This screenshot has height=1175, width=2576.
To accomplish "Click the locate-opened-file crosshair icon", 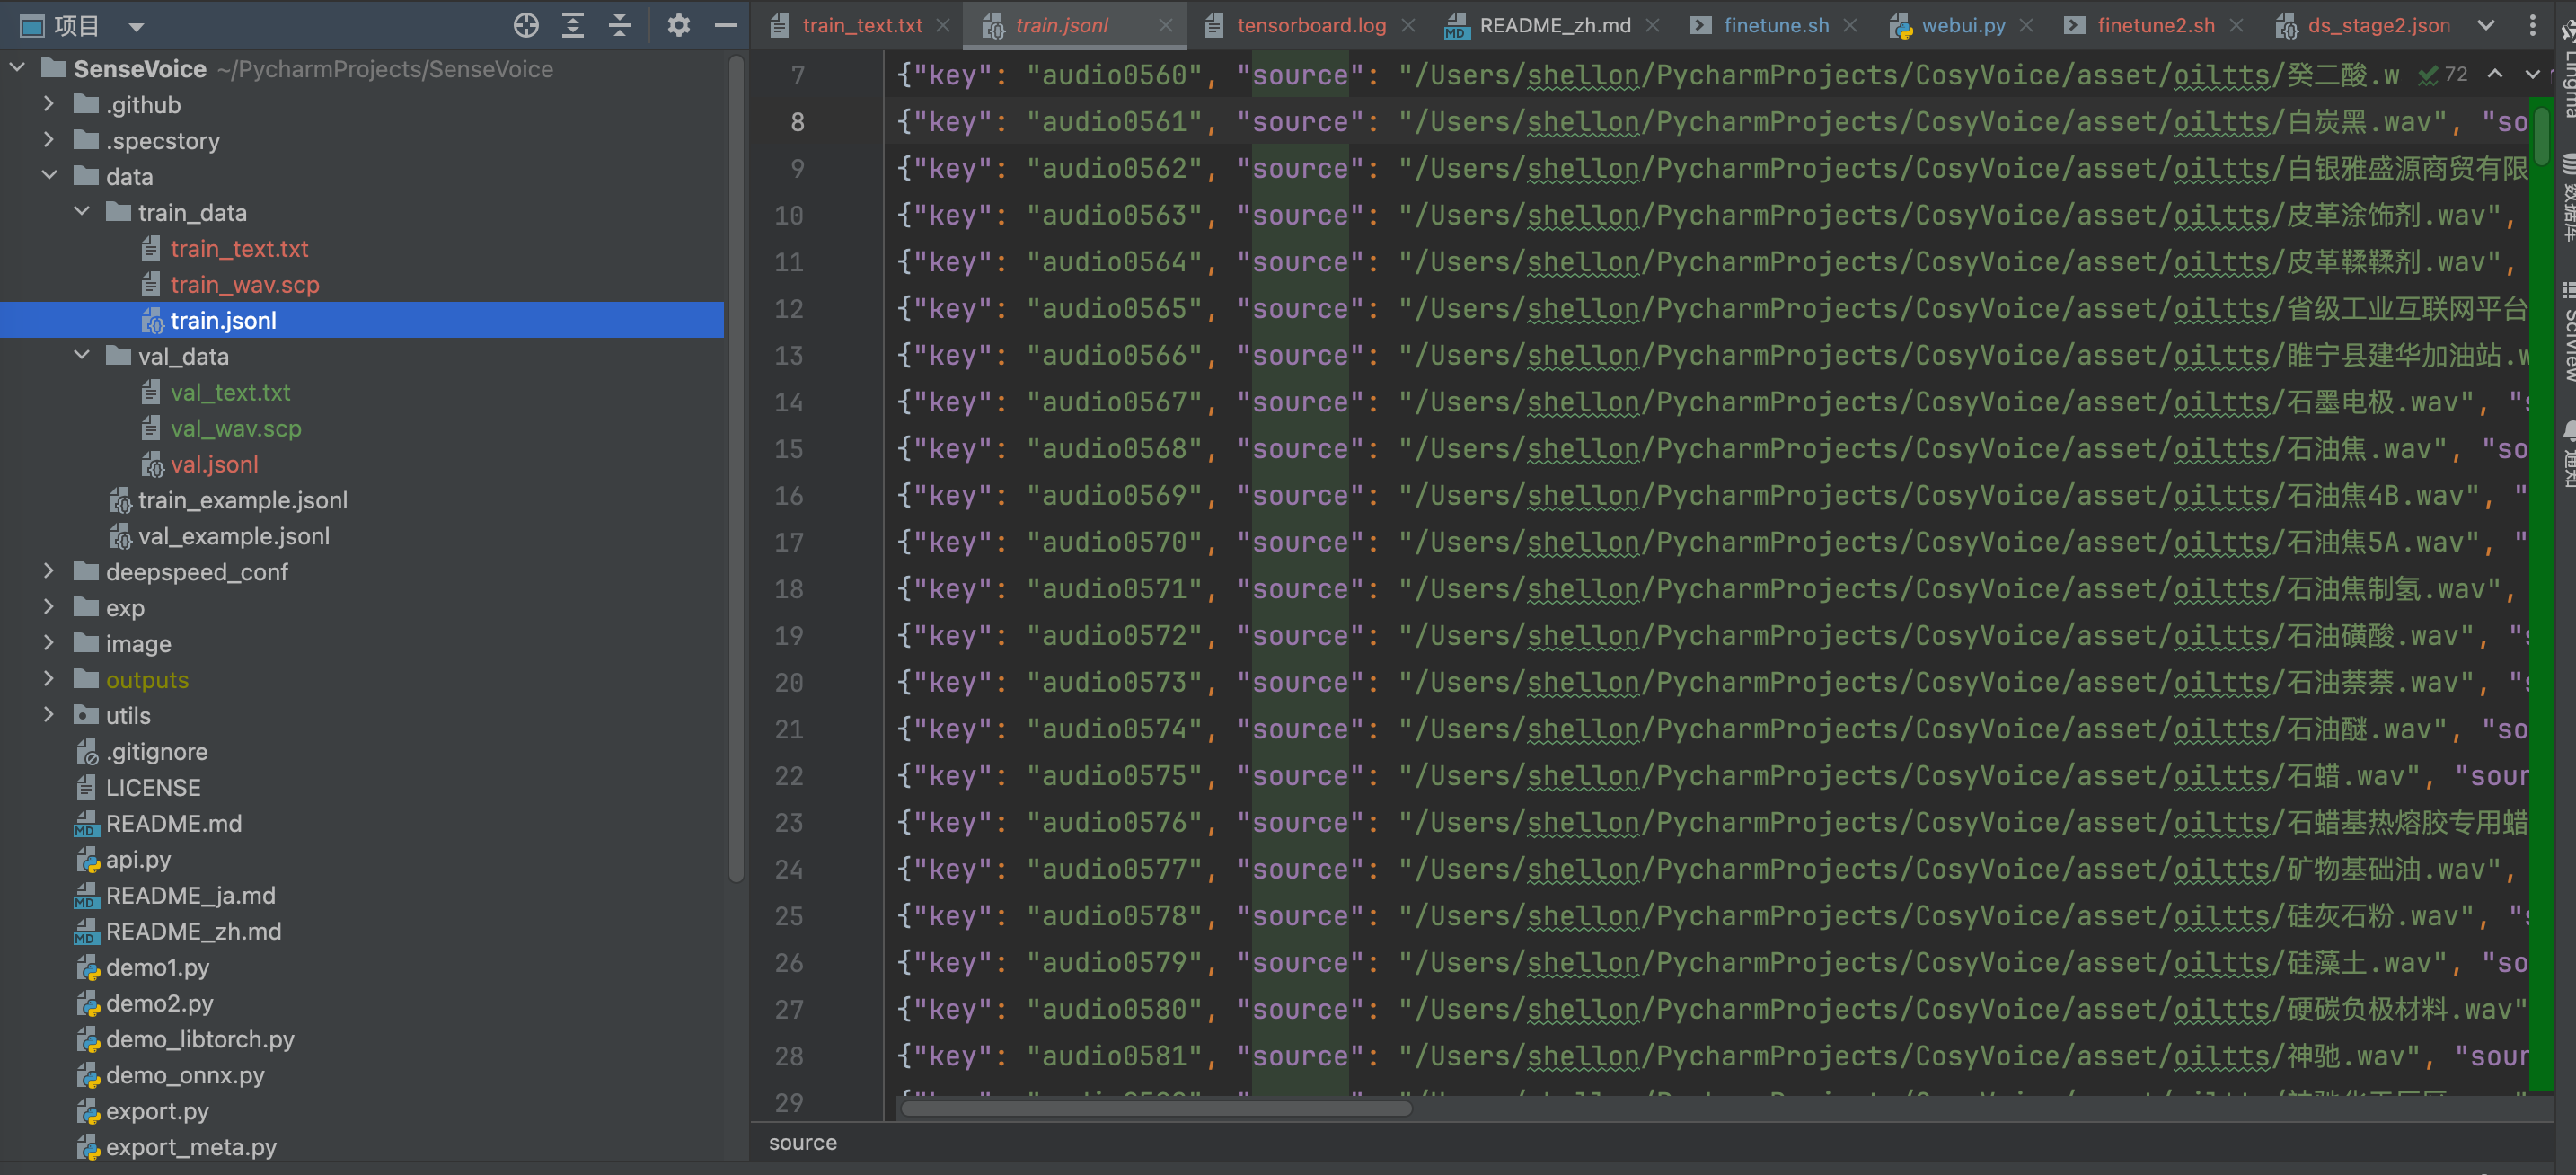I will (526, 25).
